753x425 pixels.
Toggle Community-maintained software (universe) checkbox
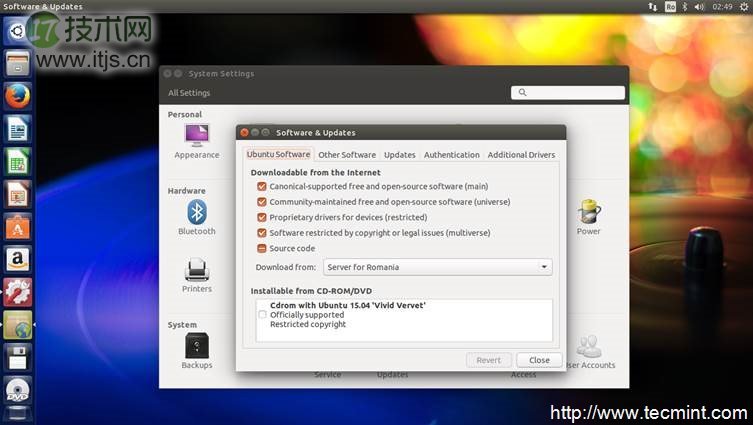[x=262, y=202]
